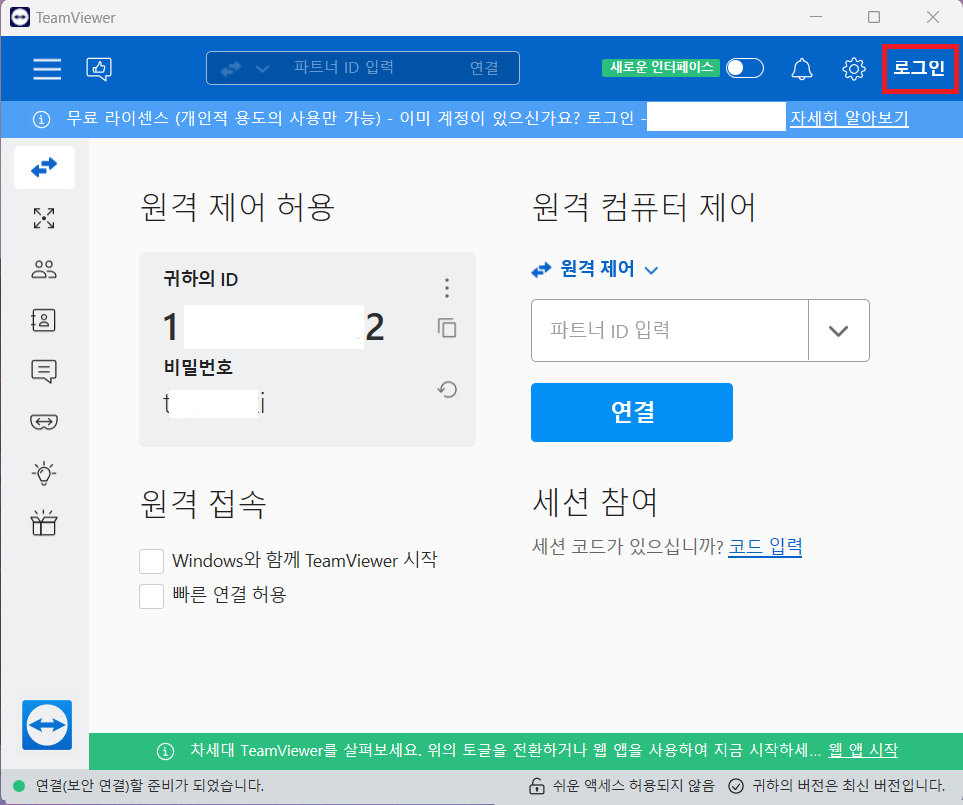Open the Augmented Reality glasses icon
963x805 pixels.
[44, 422]
